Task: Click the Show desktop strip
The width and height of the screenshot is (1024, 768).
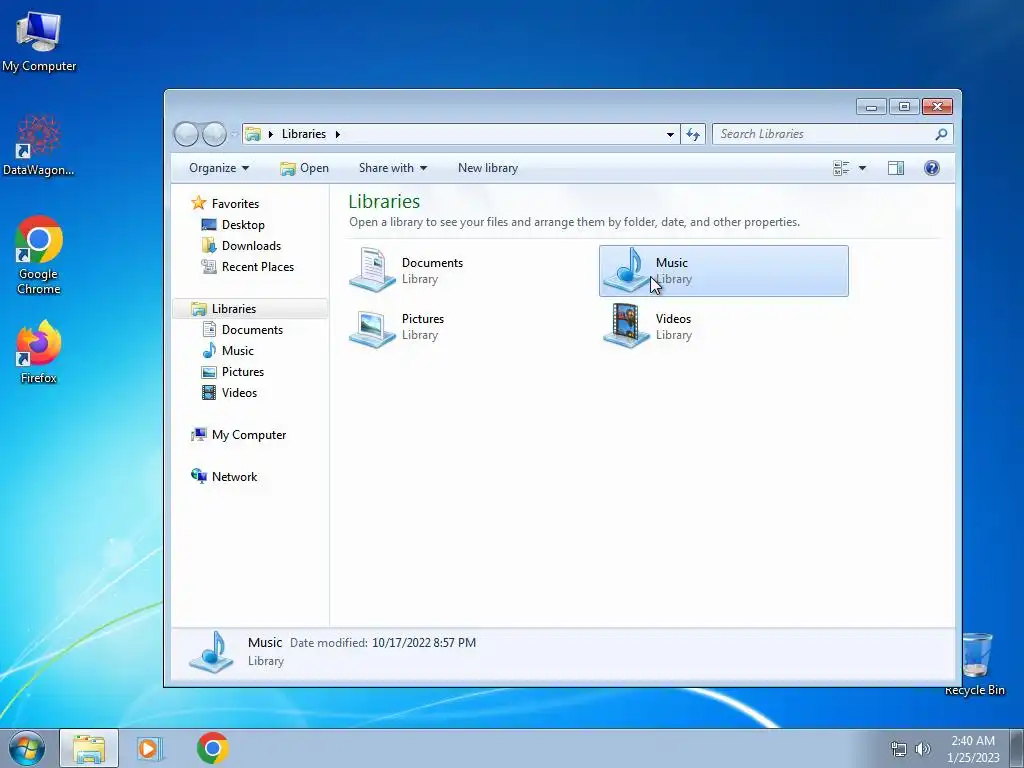Action: pos(1017,748)
